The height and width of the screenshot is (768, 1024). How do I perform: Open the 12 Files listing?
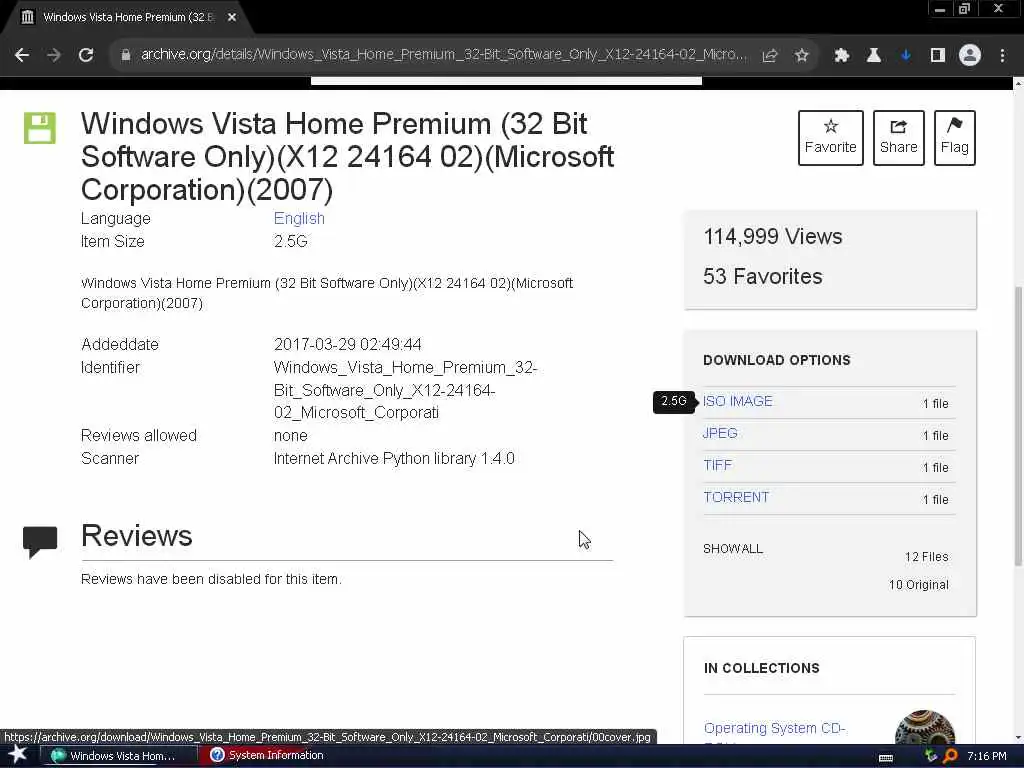pos(926,557)
